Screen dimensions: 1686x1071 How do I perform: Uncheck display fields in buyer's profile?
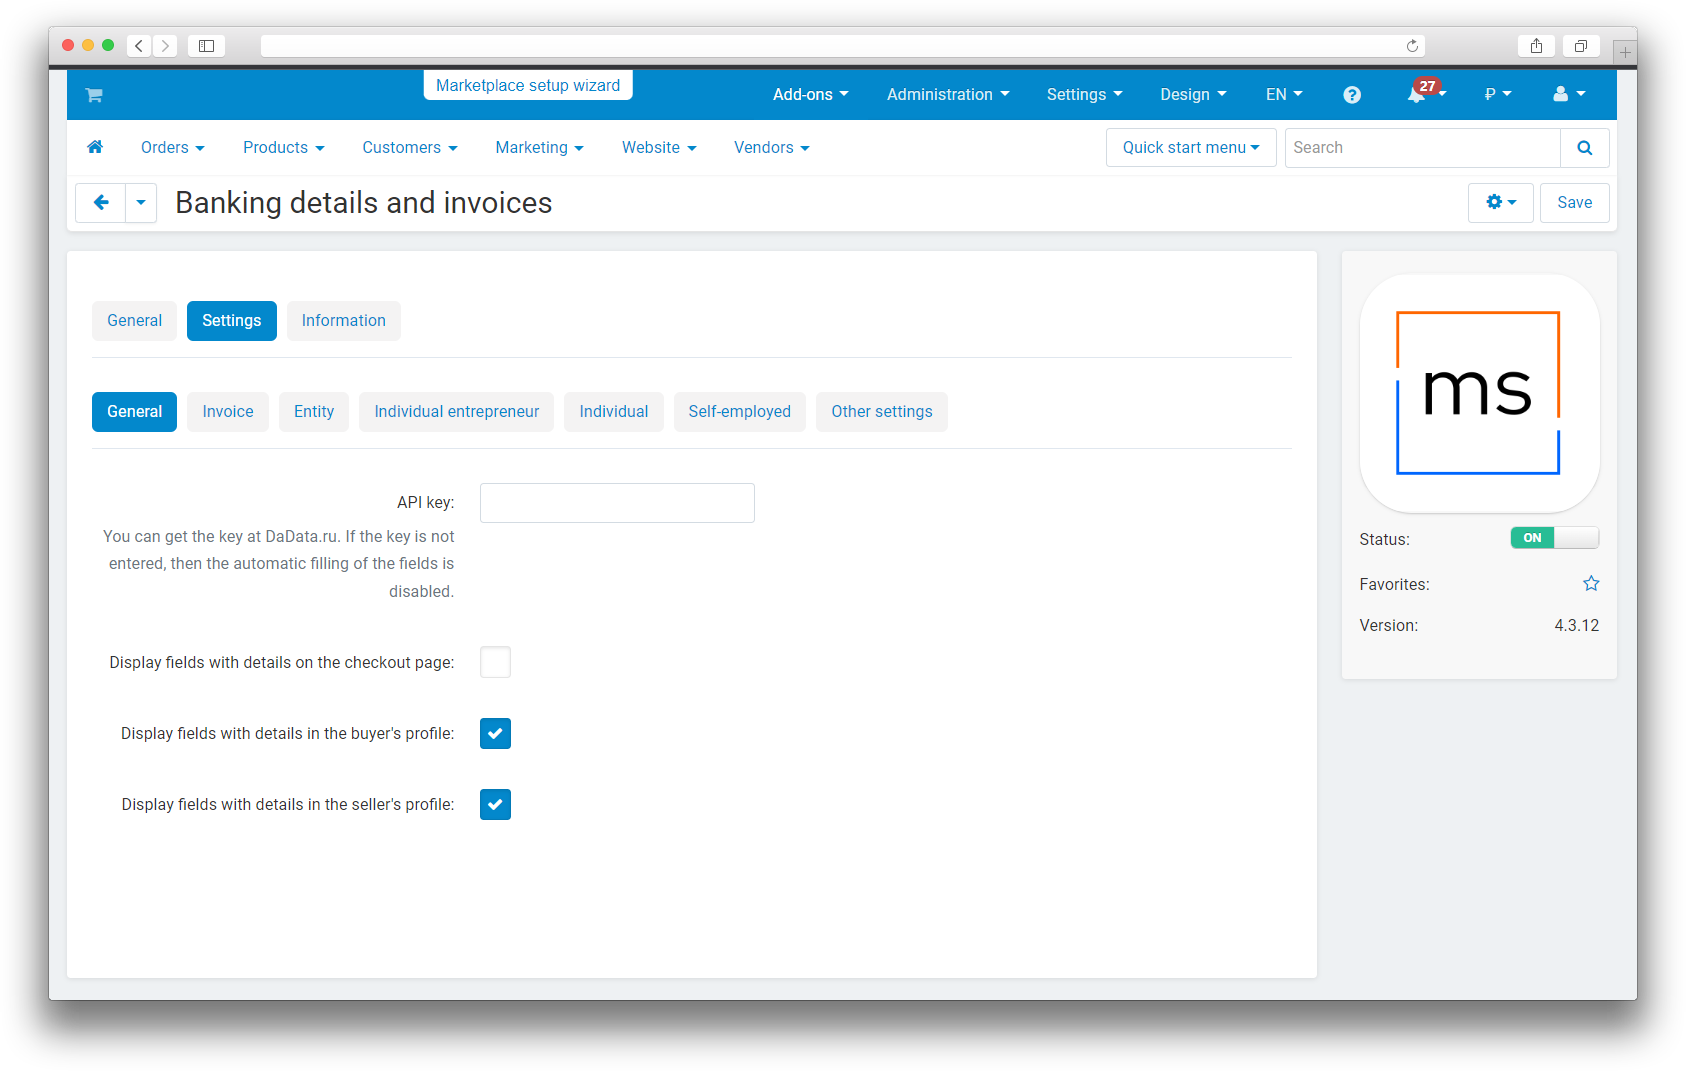[x=495, y=733]
